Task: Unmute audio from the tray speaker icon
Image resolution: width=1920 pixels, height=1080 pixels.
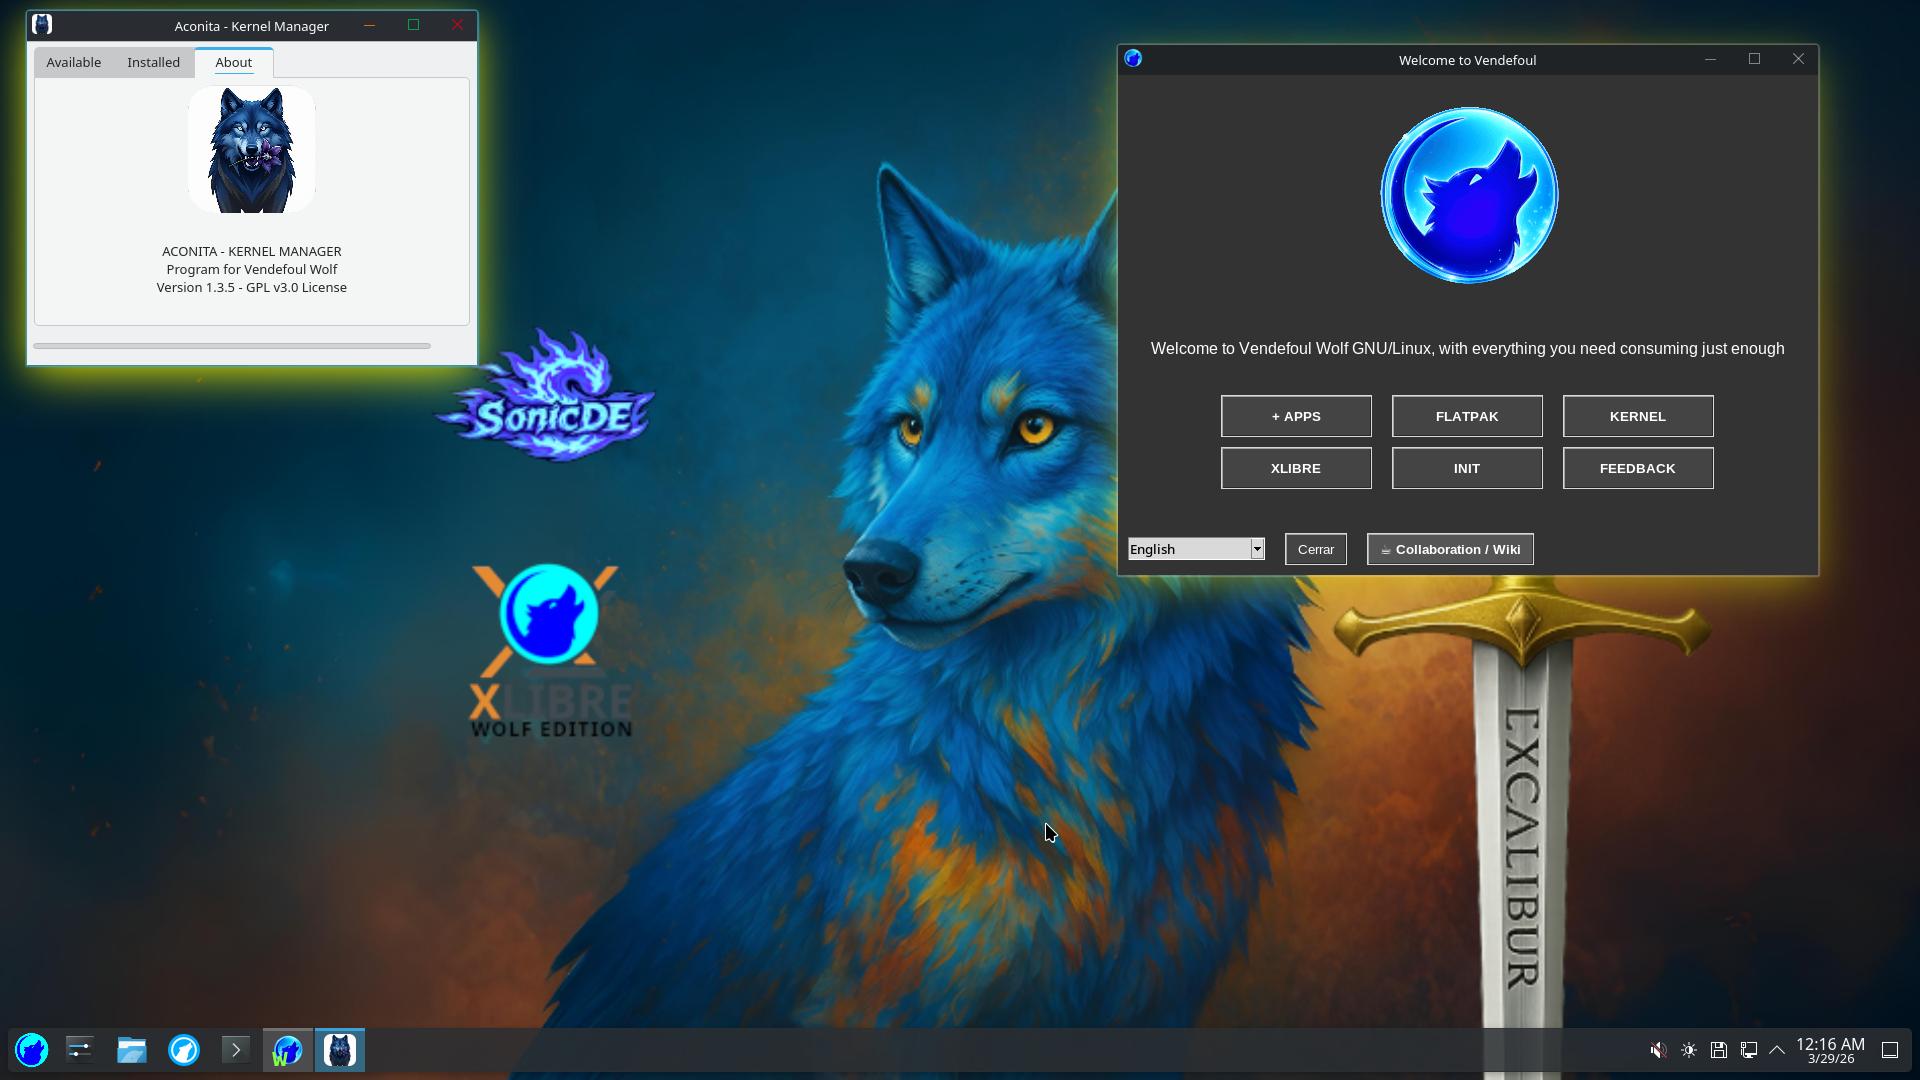Action: (x=1658, y=1050)
